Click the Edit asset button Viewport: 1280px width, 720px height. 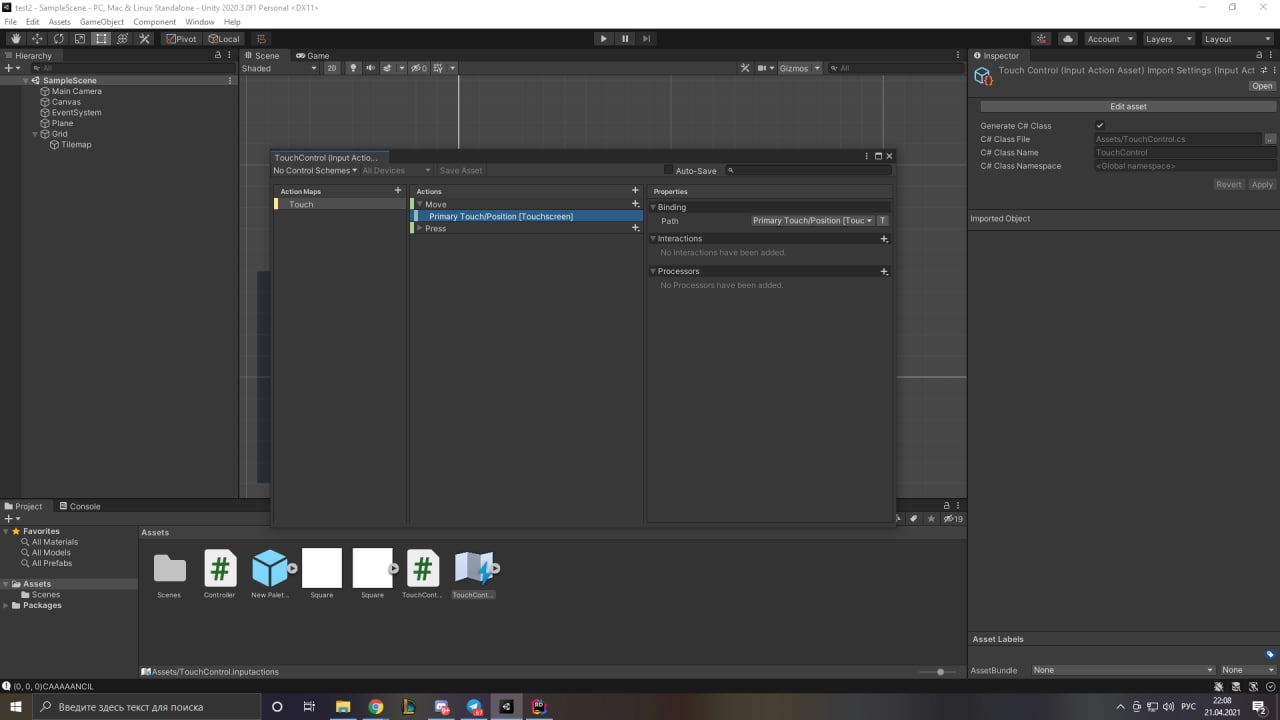[1128, 106]
